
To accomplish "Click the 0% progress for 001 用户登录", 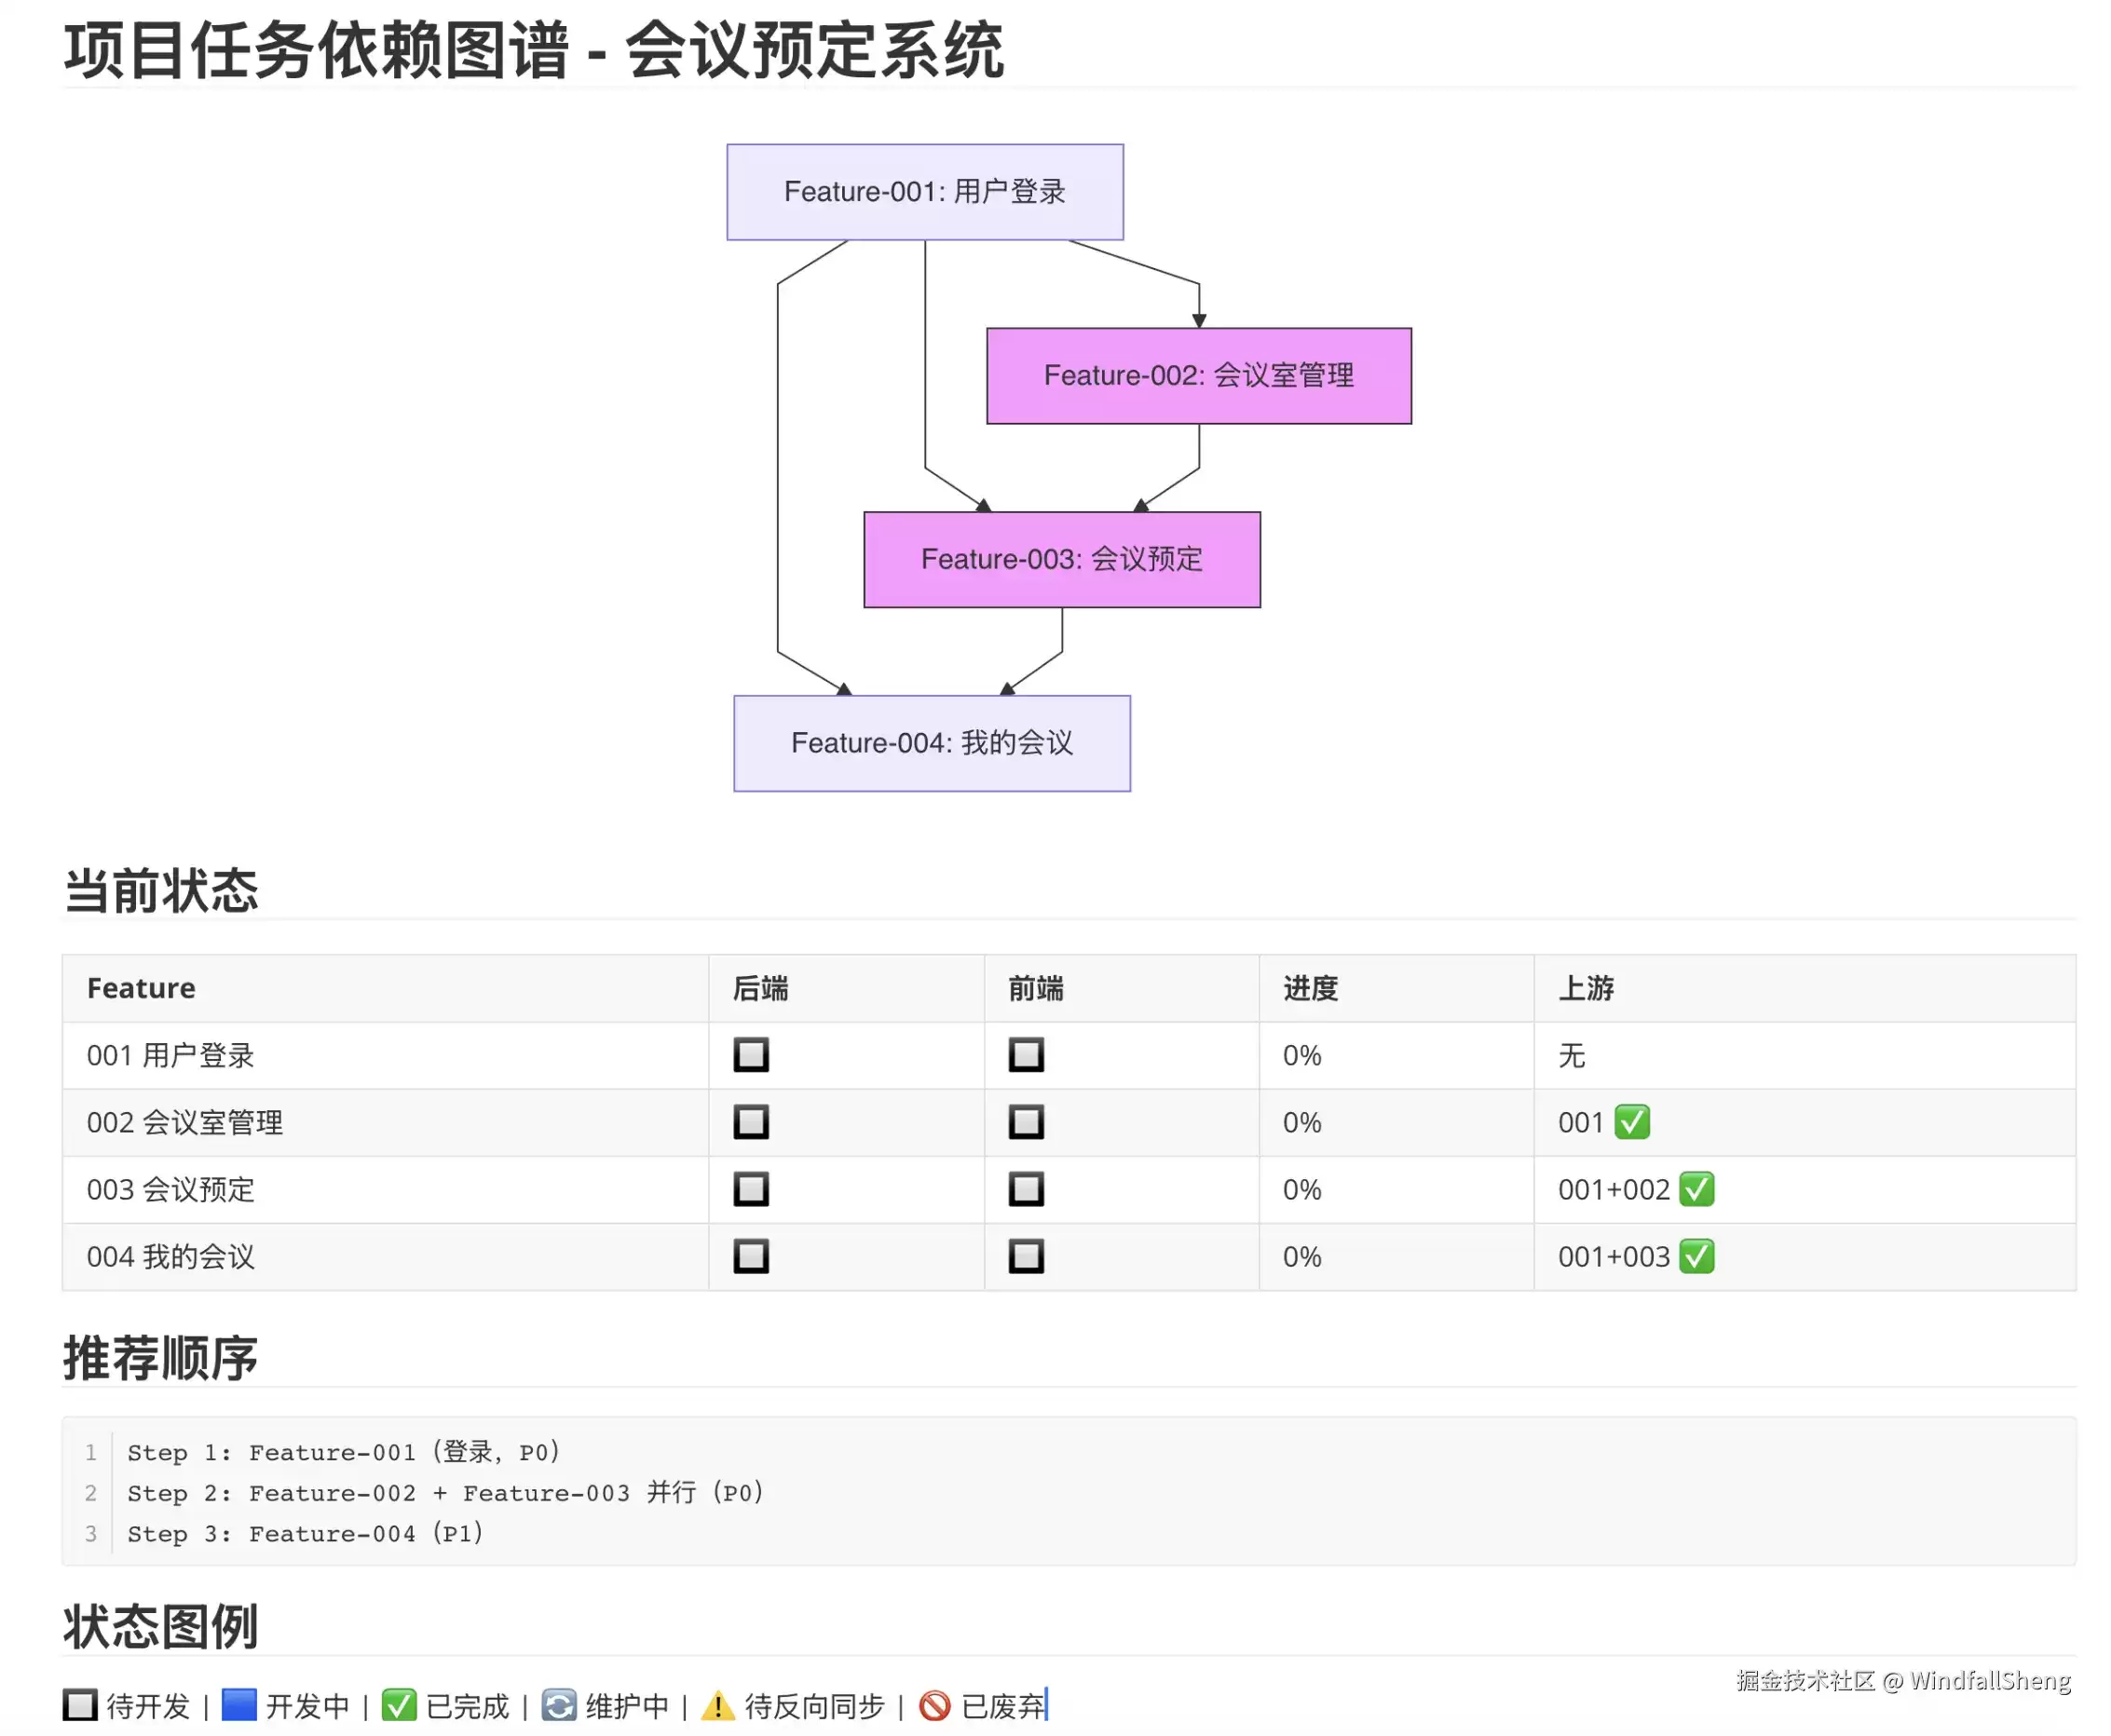I will point(1301,1055).
